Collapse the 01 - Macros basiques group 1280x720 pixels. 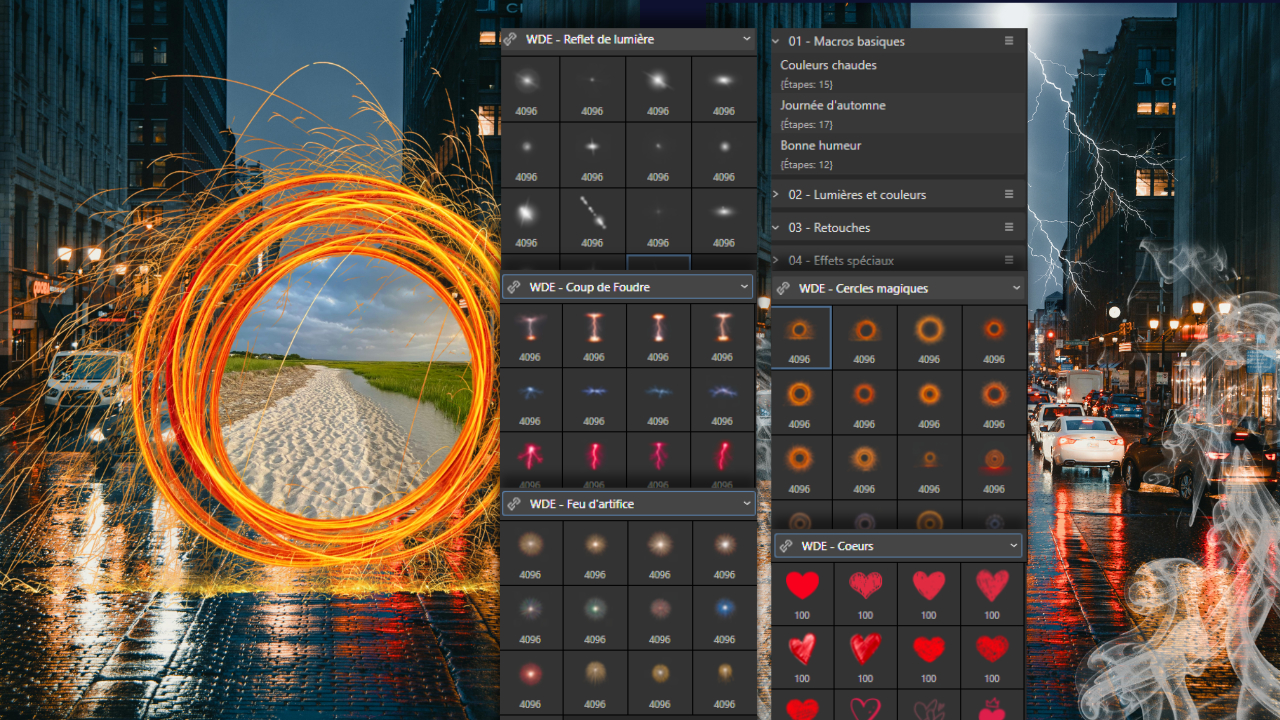tap(776, 42)
